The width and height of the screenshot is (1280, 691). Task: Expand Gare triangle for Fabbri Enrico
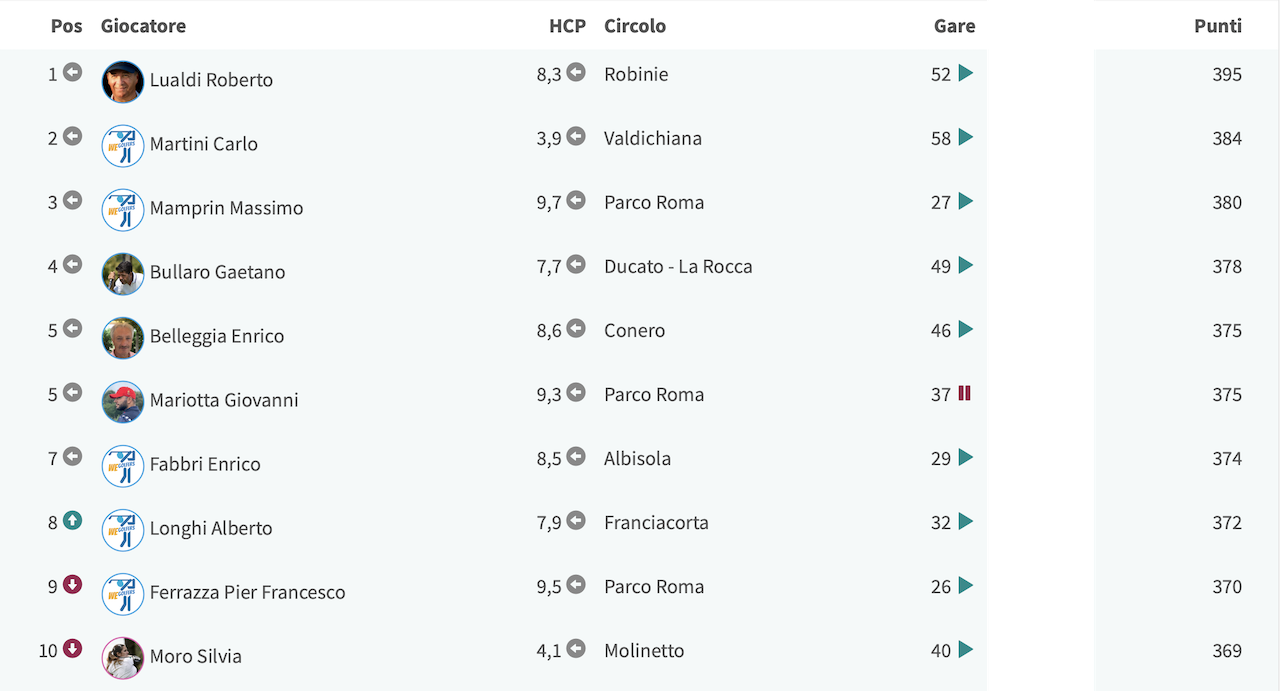point(965,457)
